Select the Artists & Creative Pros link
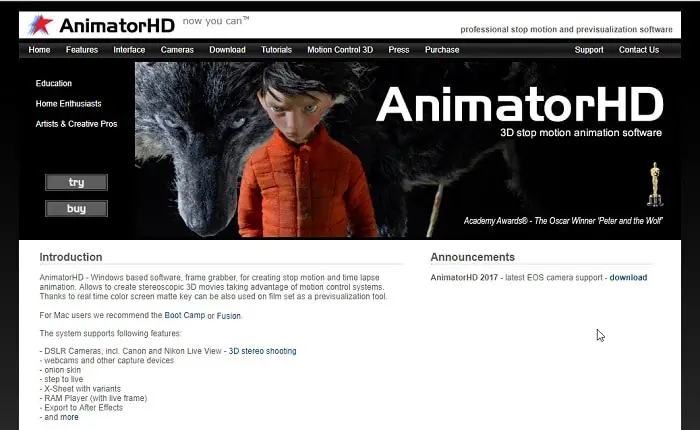The width and height of the screenshot is (700, 430). (76, 124)
